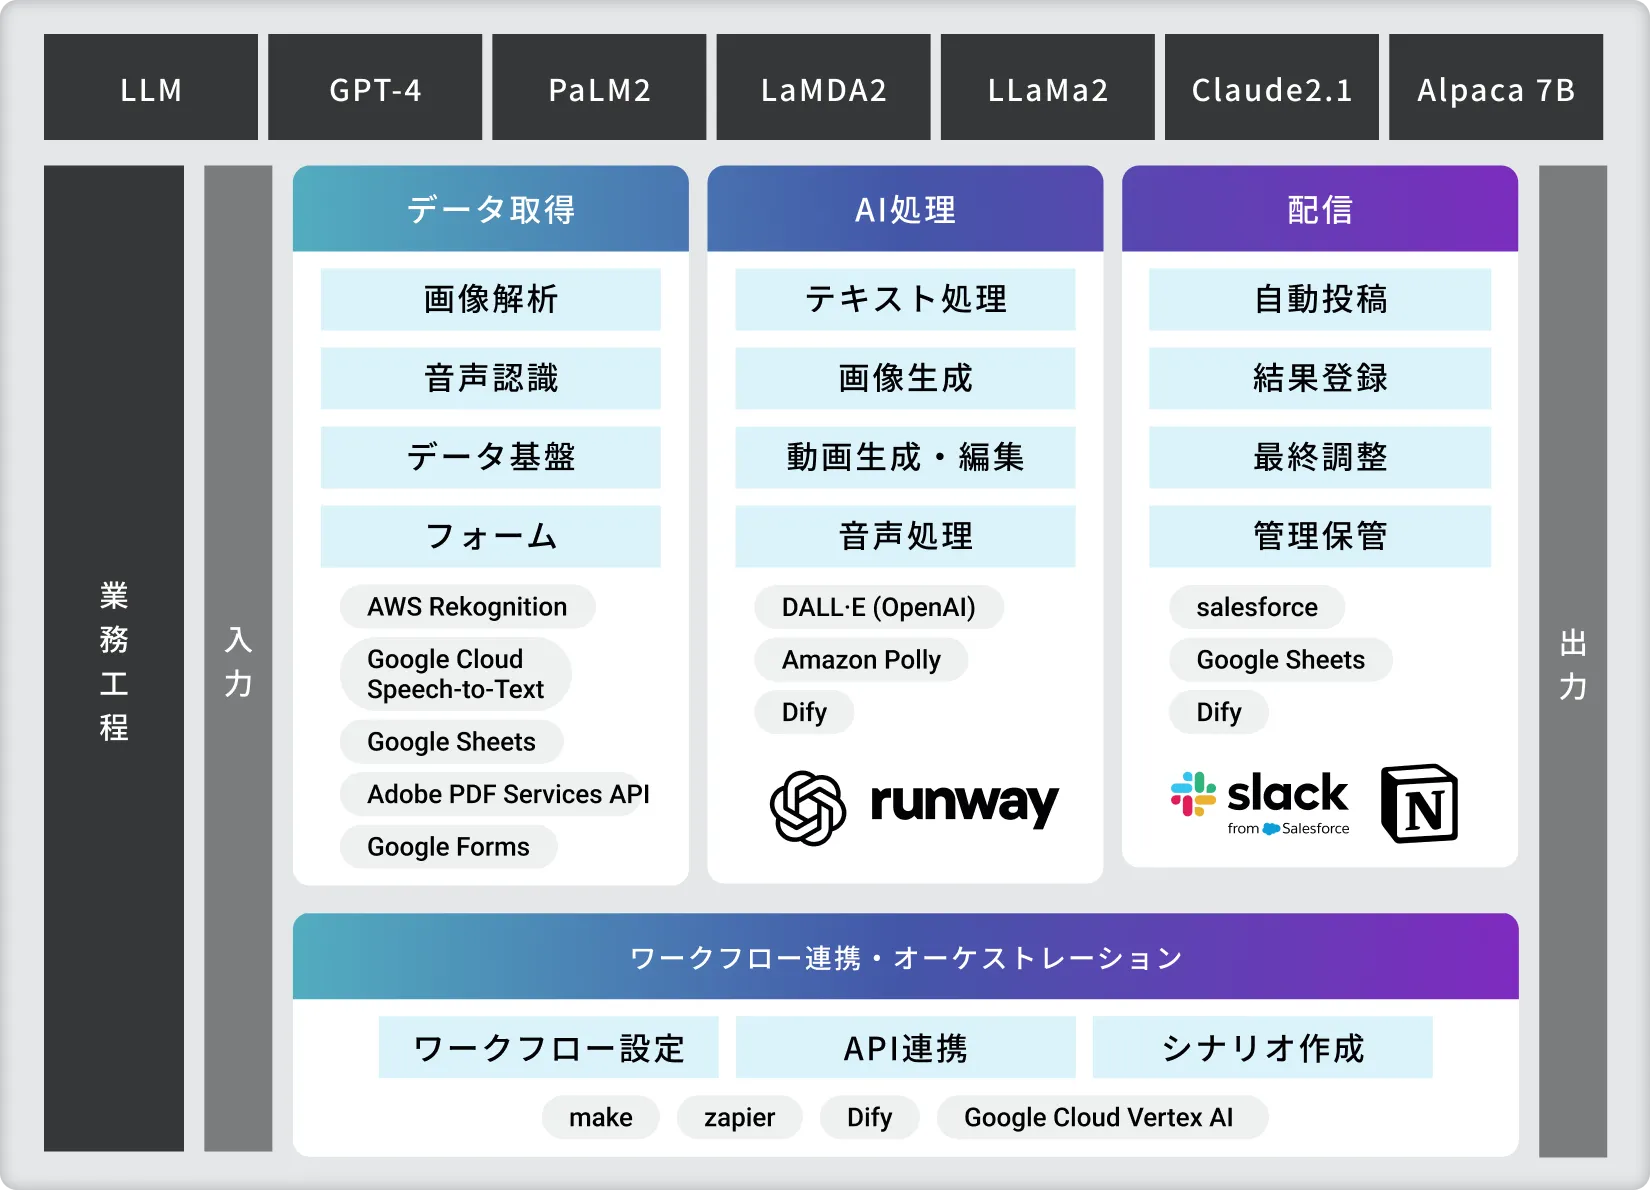Select the LLaMa2 box
The height and width of the screenshot is (1190, 1650).
pyautogui.click(x=1048, y=87)
